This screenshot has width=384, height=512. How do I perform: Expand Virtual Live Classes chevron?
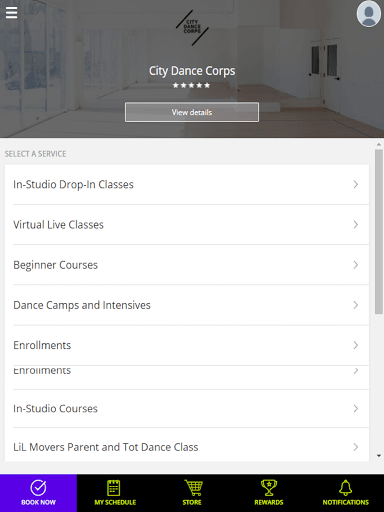tap(356, 225)
